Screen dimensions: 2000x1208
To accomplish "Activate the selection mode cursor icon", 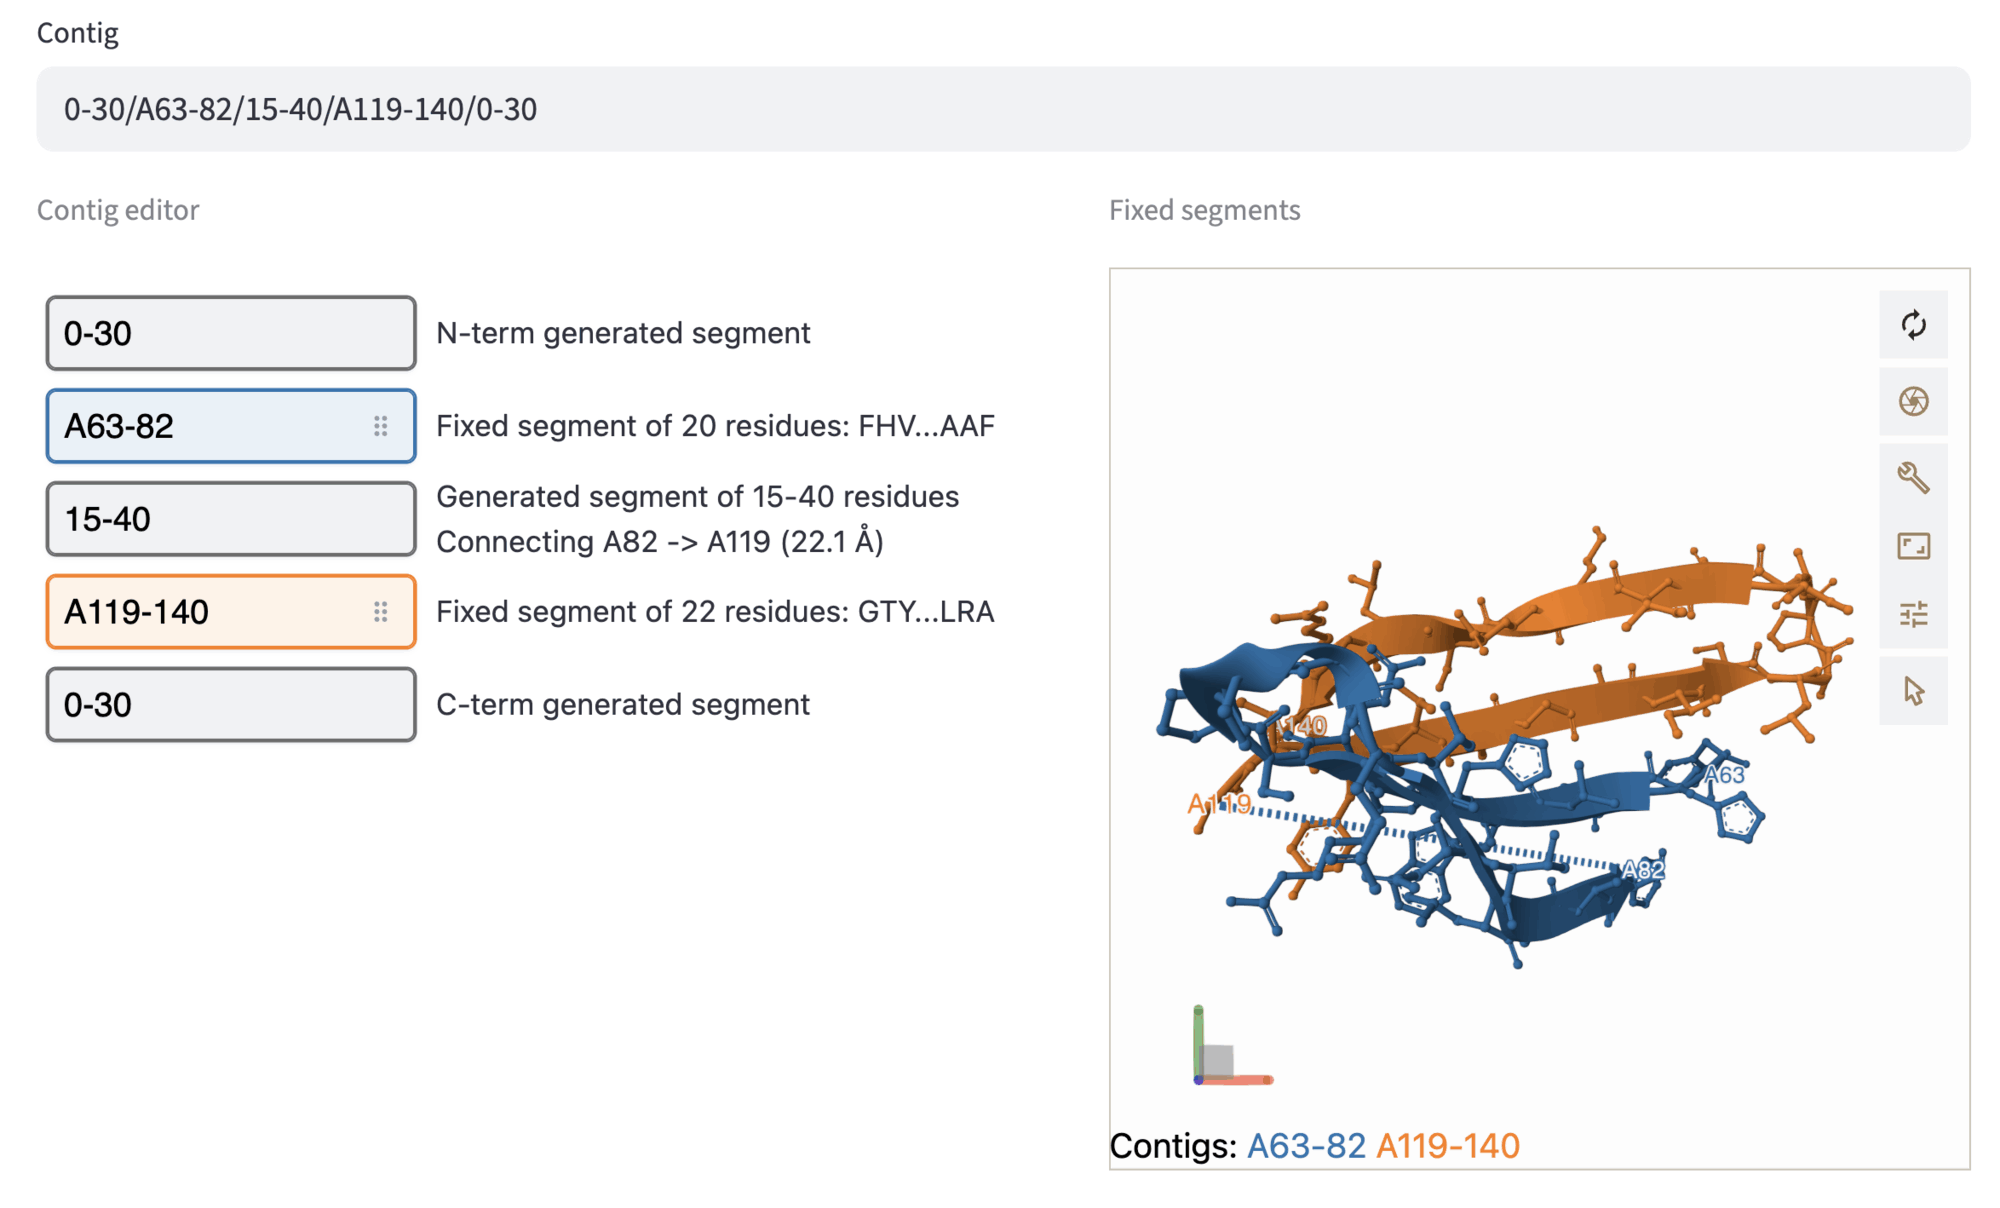I will [x=1912, y=690].
